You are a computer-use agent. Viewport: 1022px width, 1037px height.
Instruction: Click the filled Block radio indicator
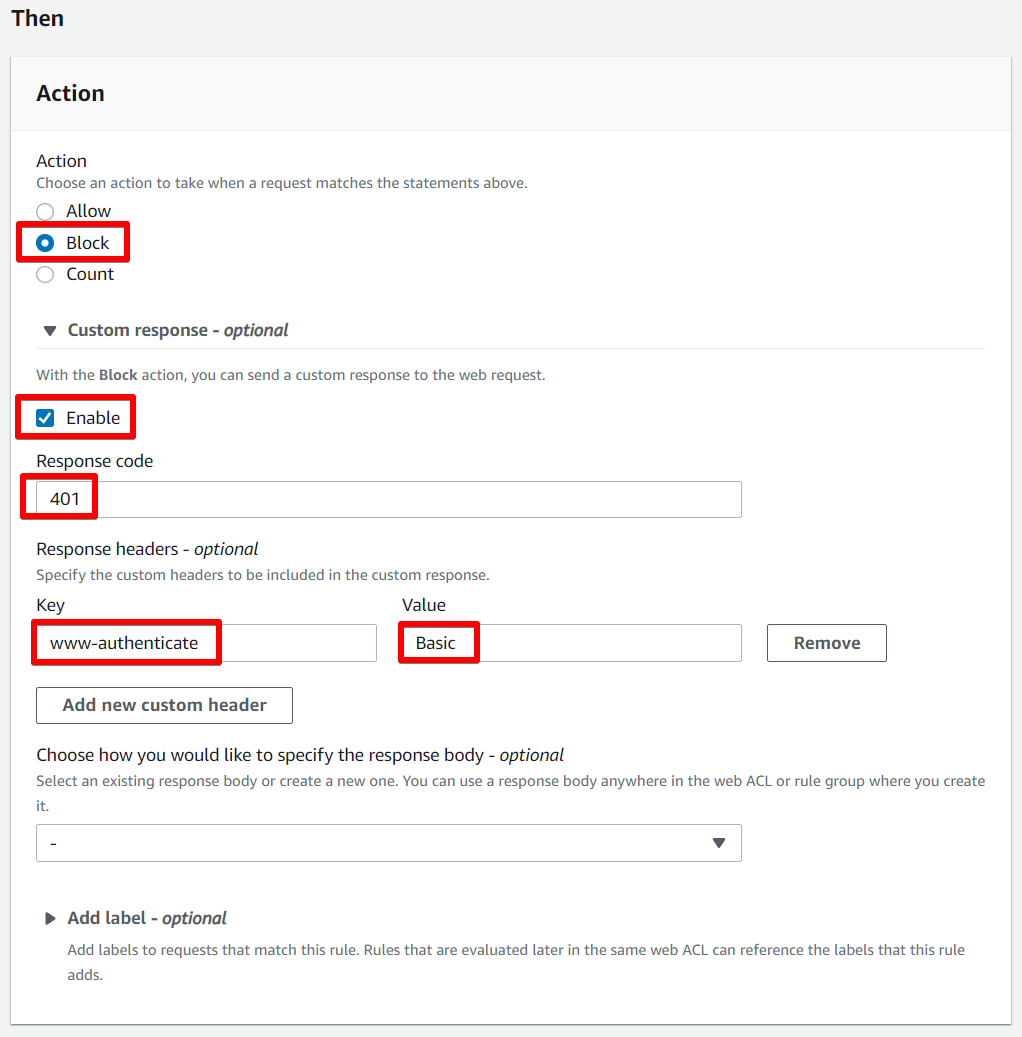(44, 242)
